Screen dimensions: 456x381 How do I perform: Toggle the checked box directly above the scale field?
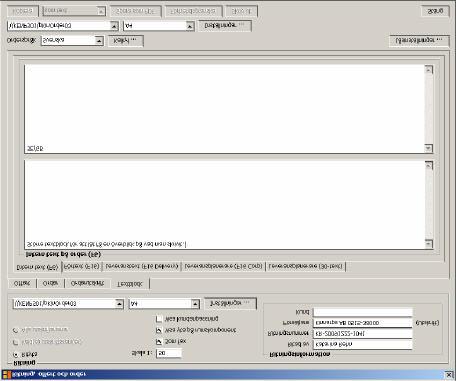(159, 342)
